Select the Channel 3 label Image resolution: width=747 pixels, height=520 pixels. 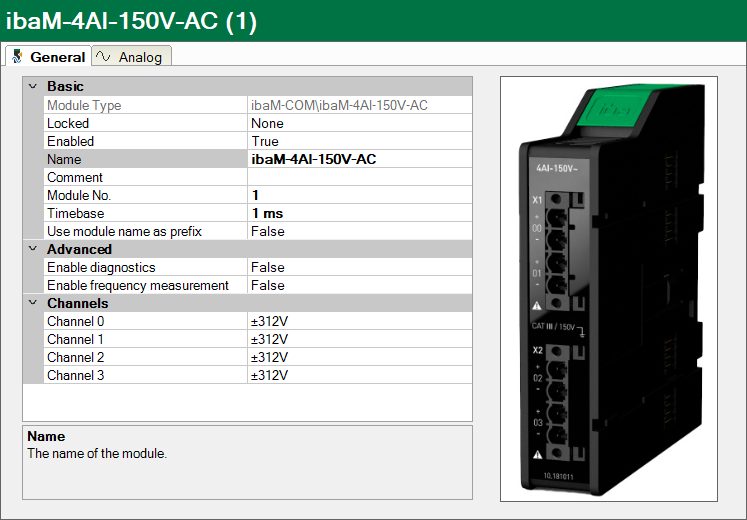click(x=75, y=375)
